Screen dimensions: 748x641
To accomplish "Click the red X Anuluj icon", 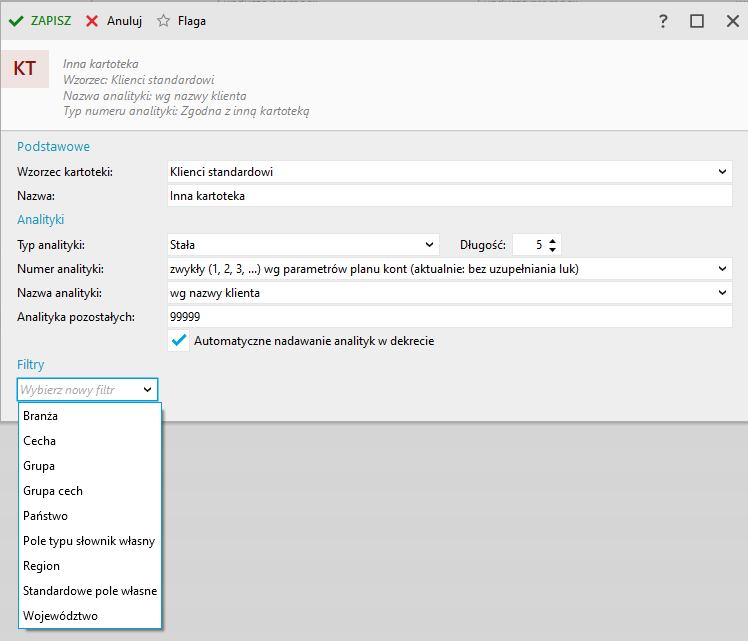I will point(92,21).
